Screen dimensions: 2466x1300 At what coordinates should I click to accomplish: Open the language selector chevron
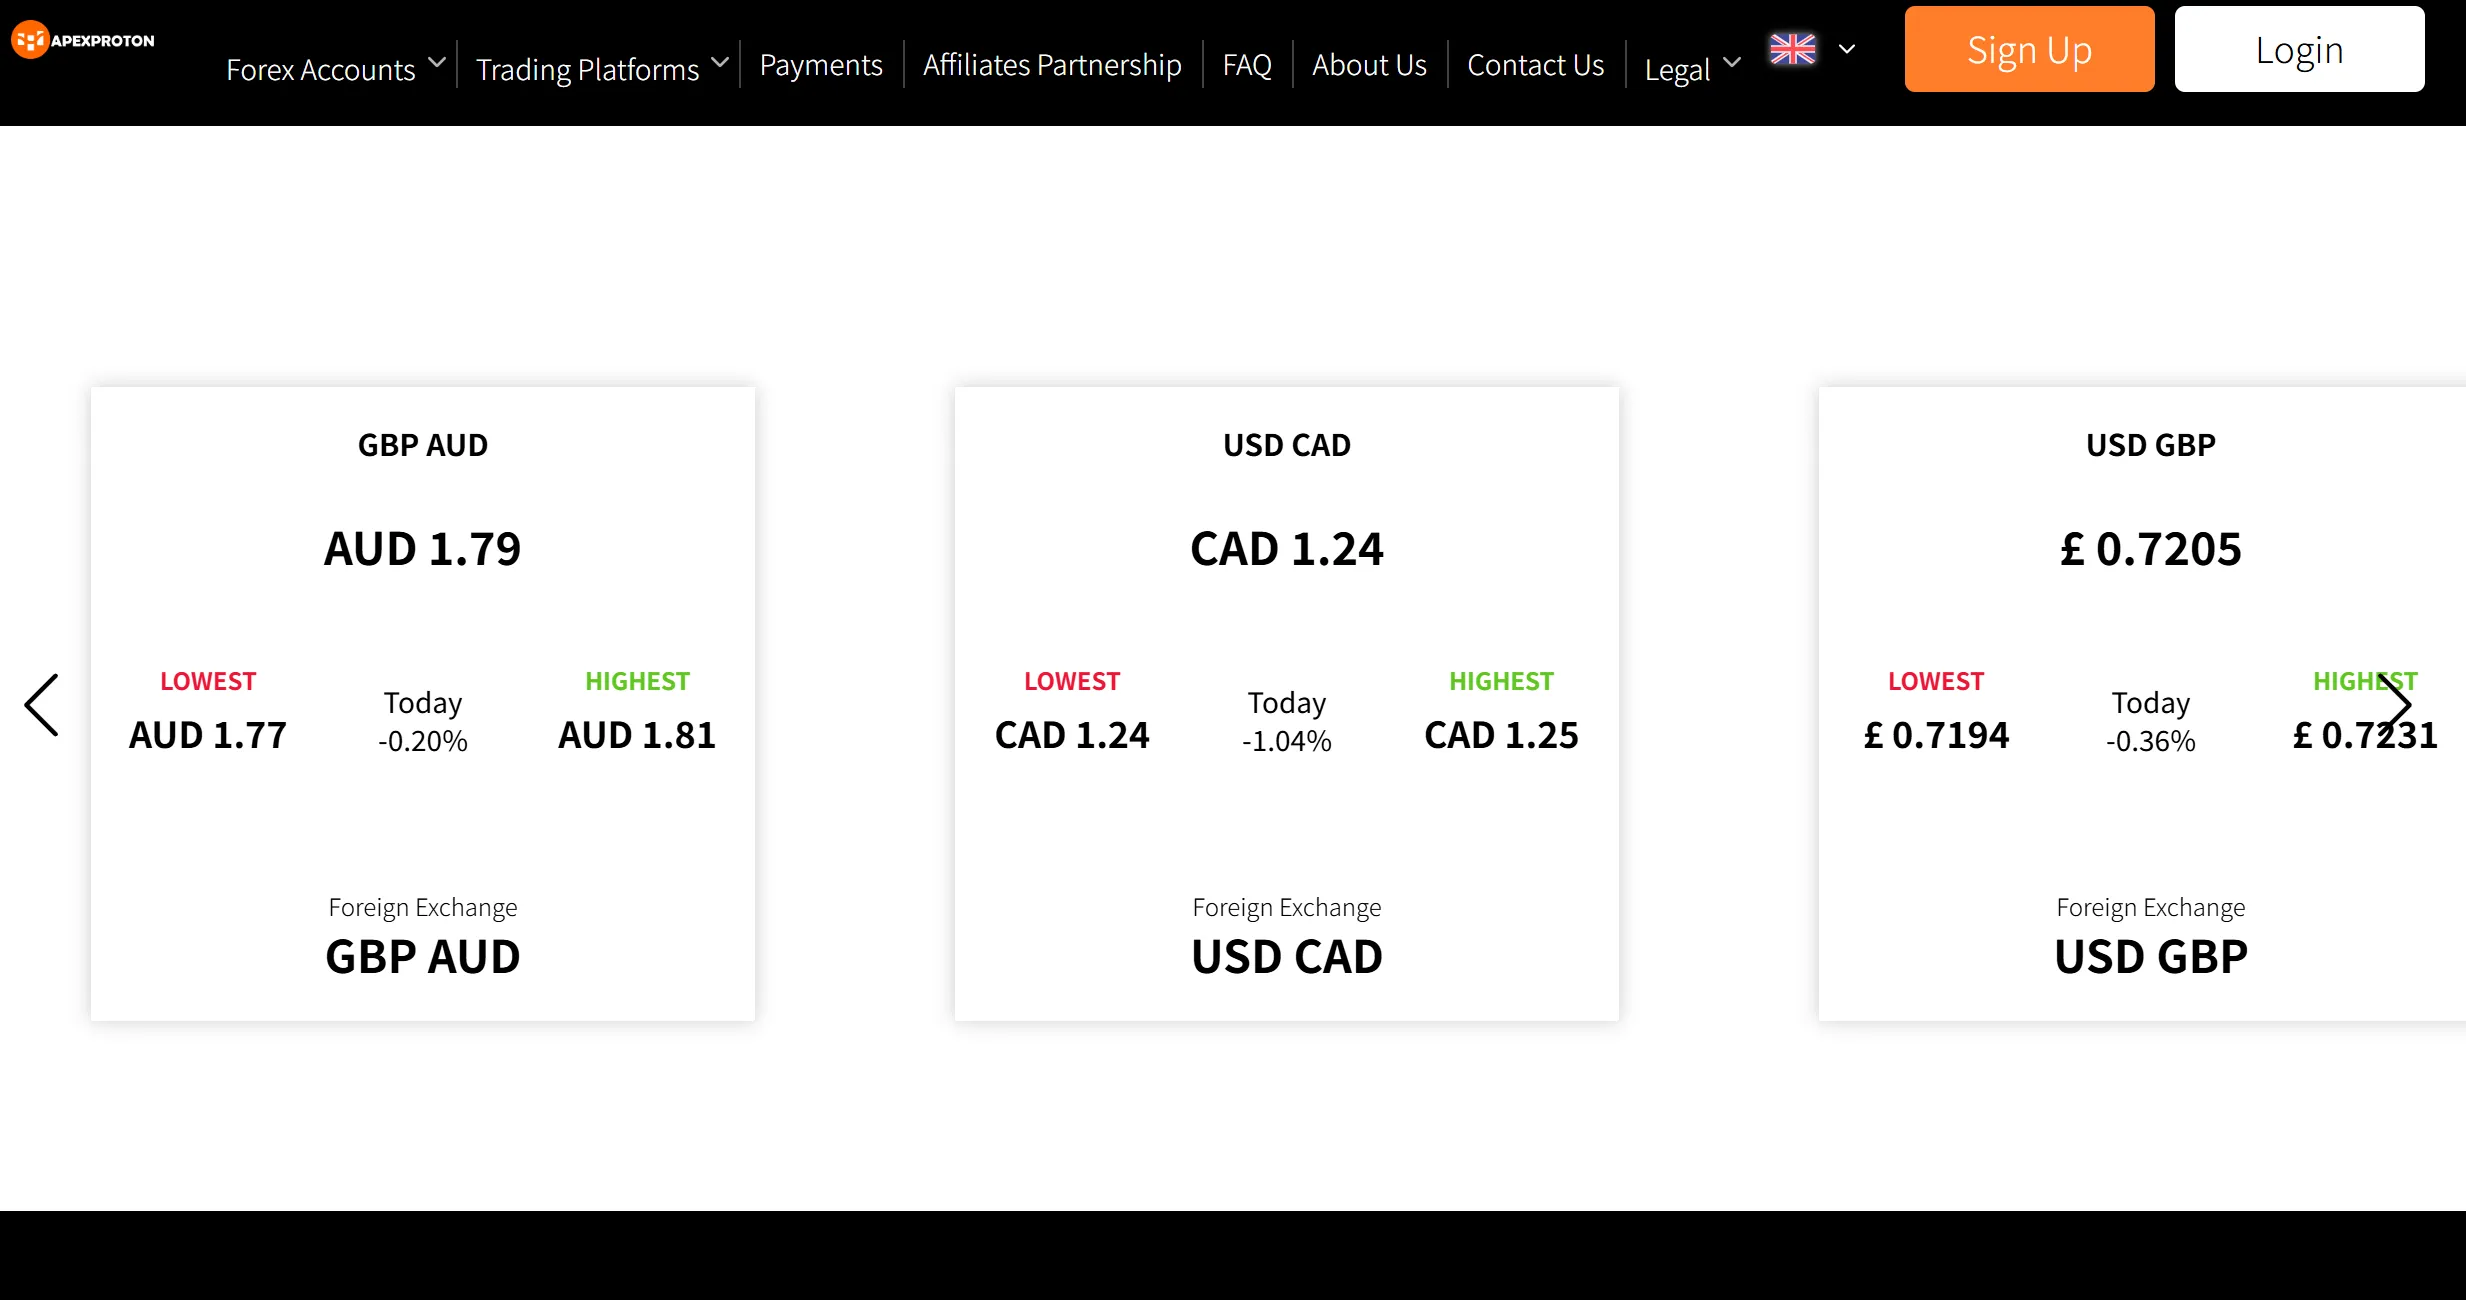point(1847,49)
